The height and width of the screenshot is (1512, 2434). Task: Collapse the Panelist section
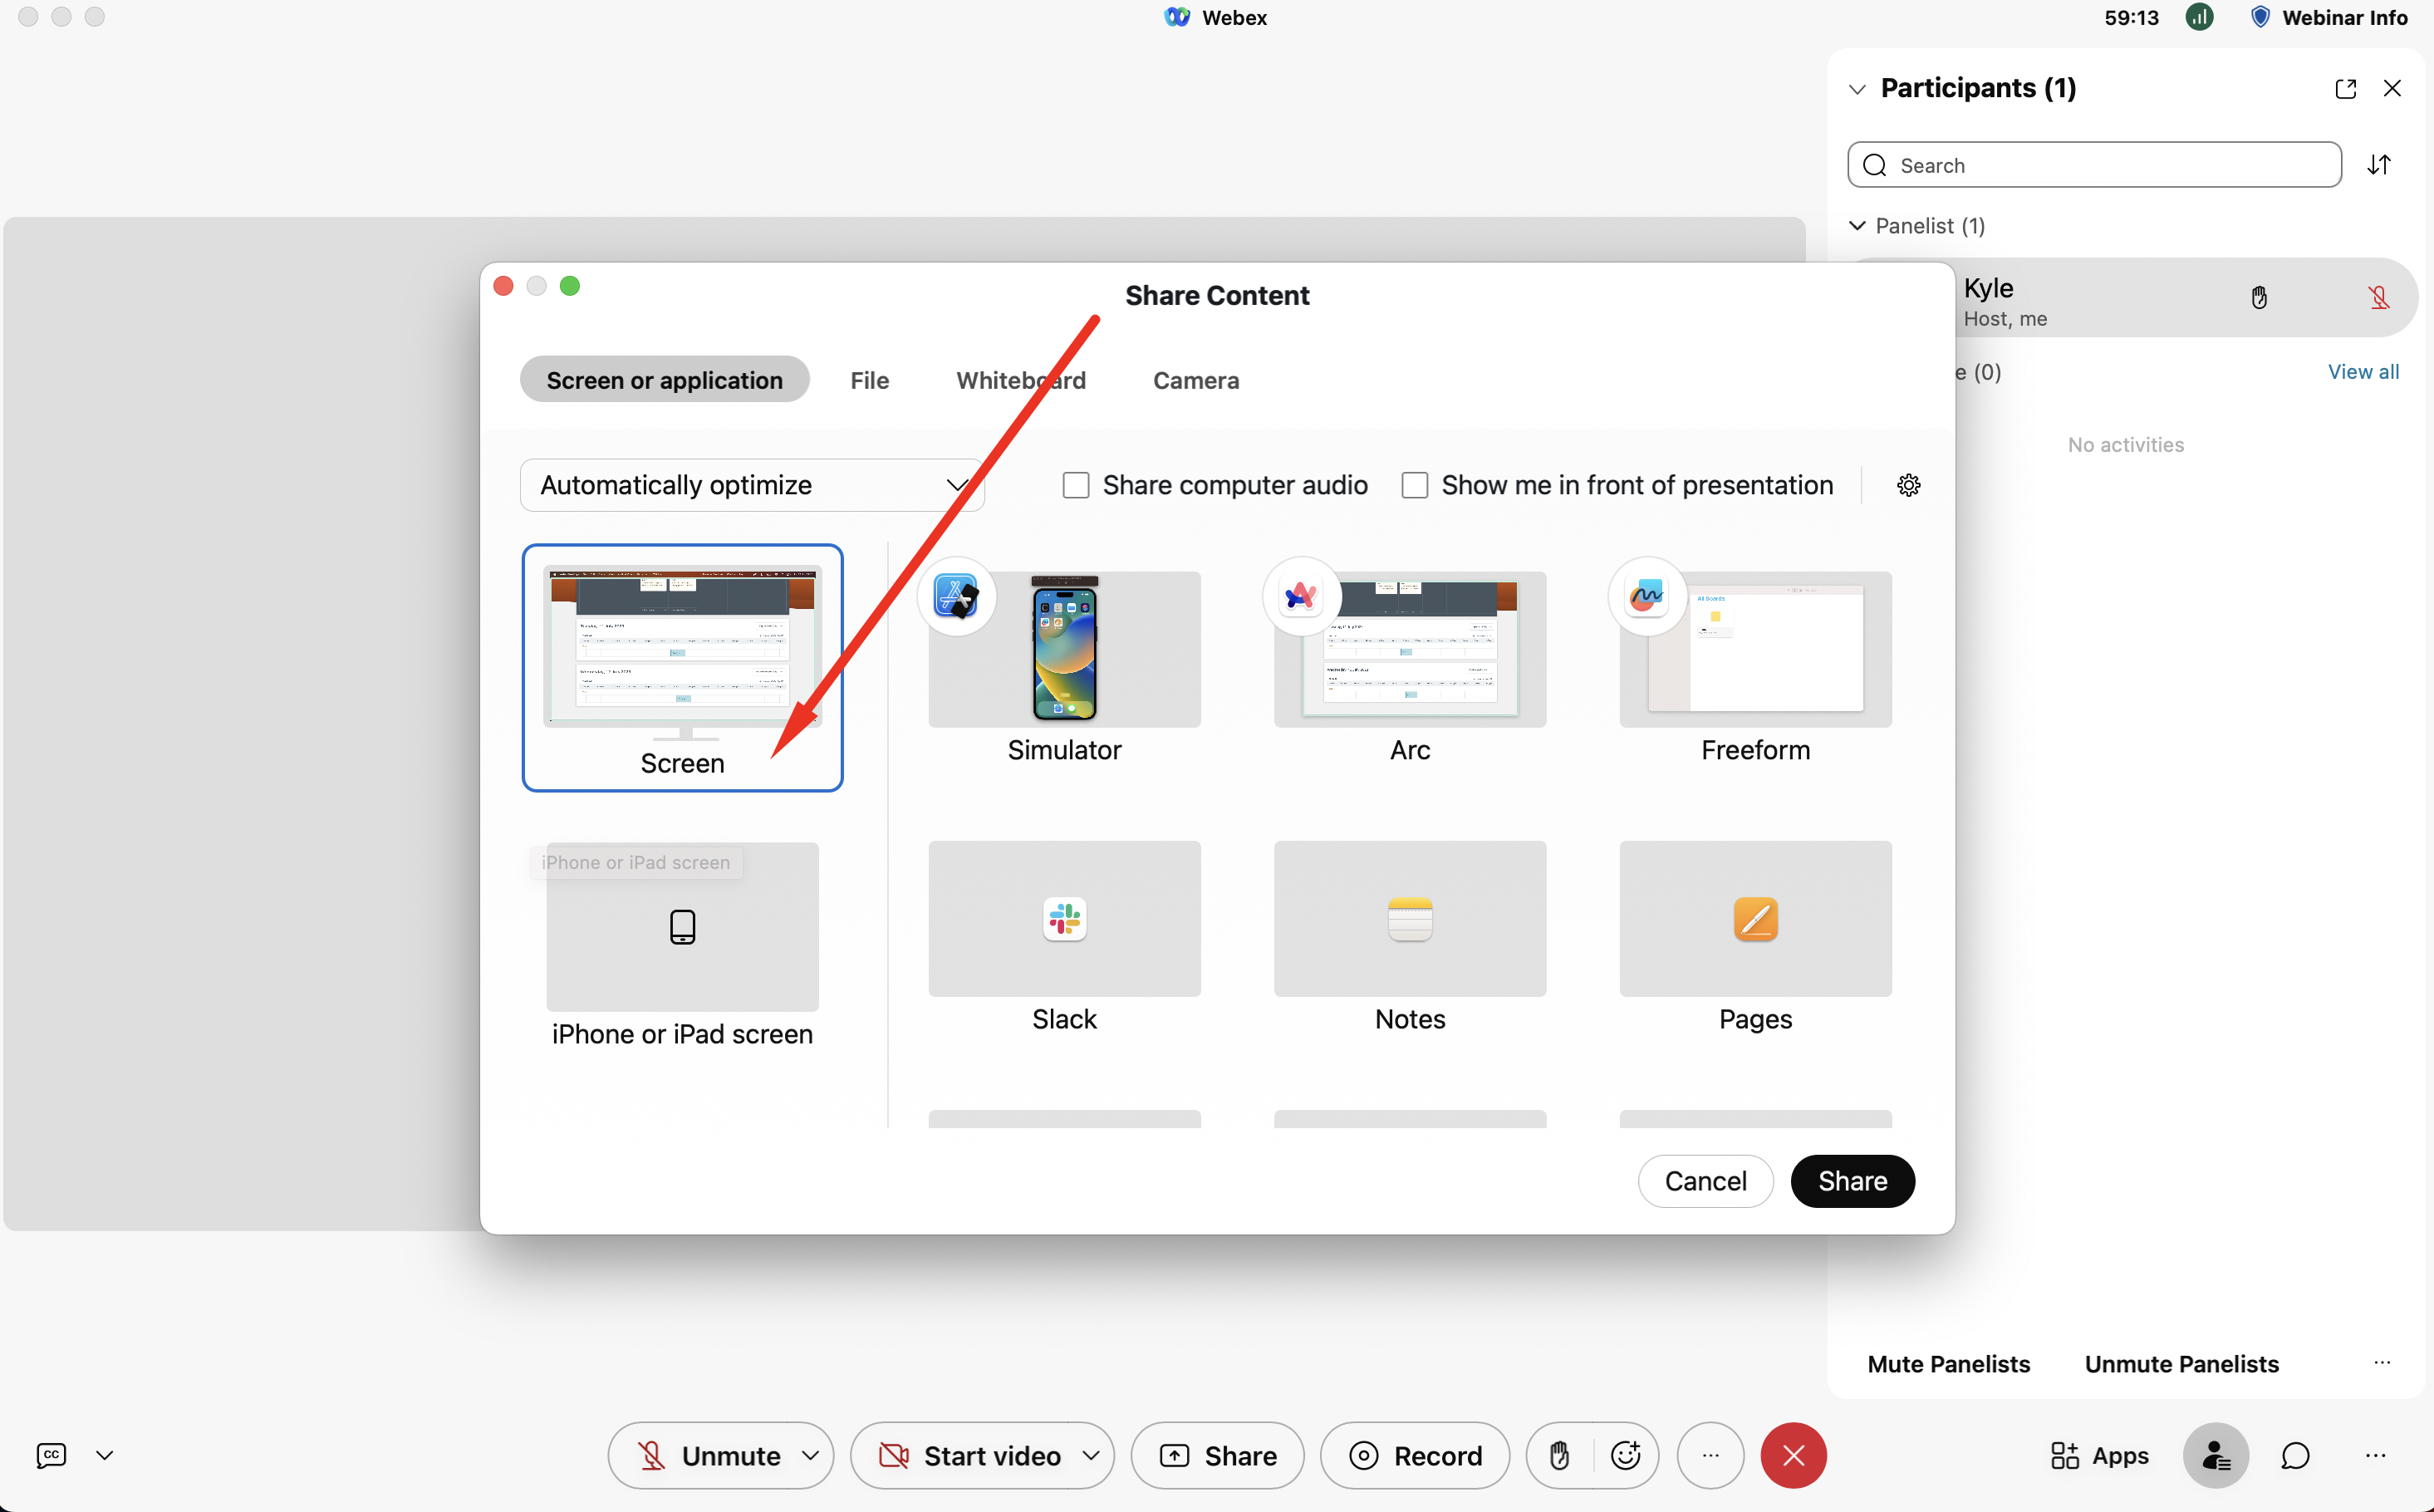(x=1857, y=226)
